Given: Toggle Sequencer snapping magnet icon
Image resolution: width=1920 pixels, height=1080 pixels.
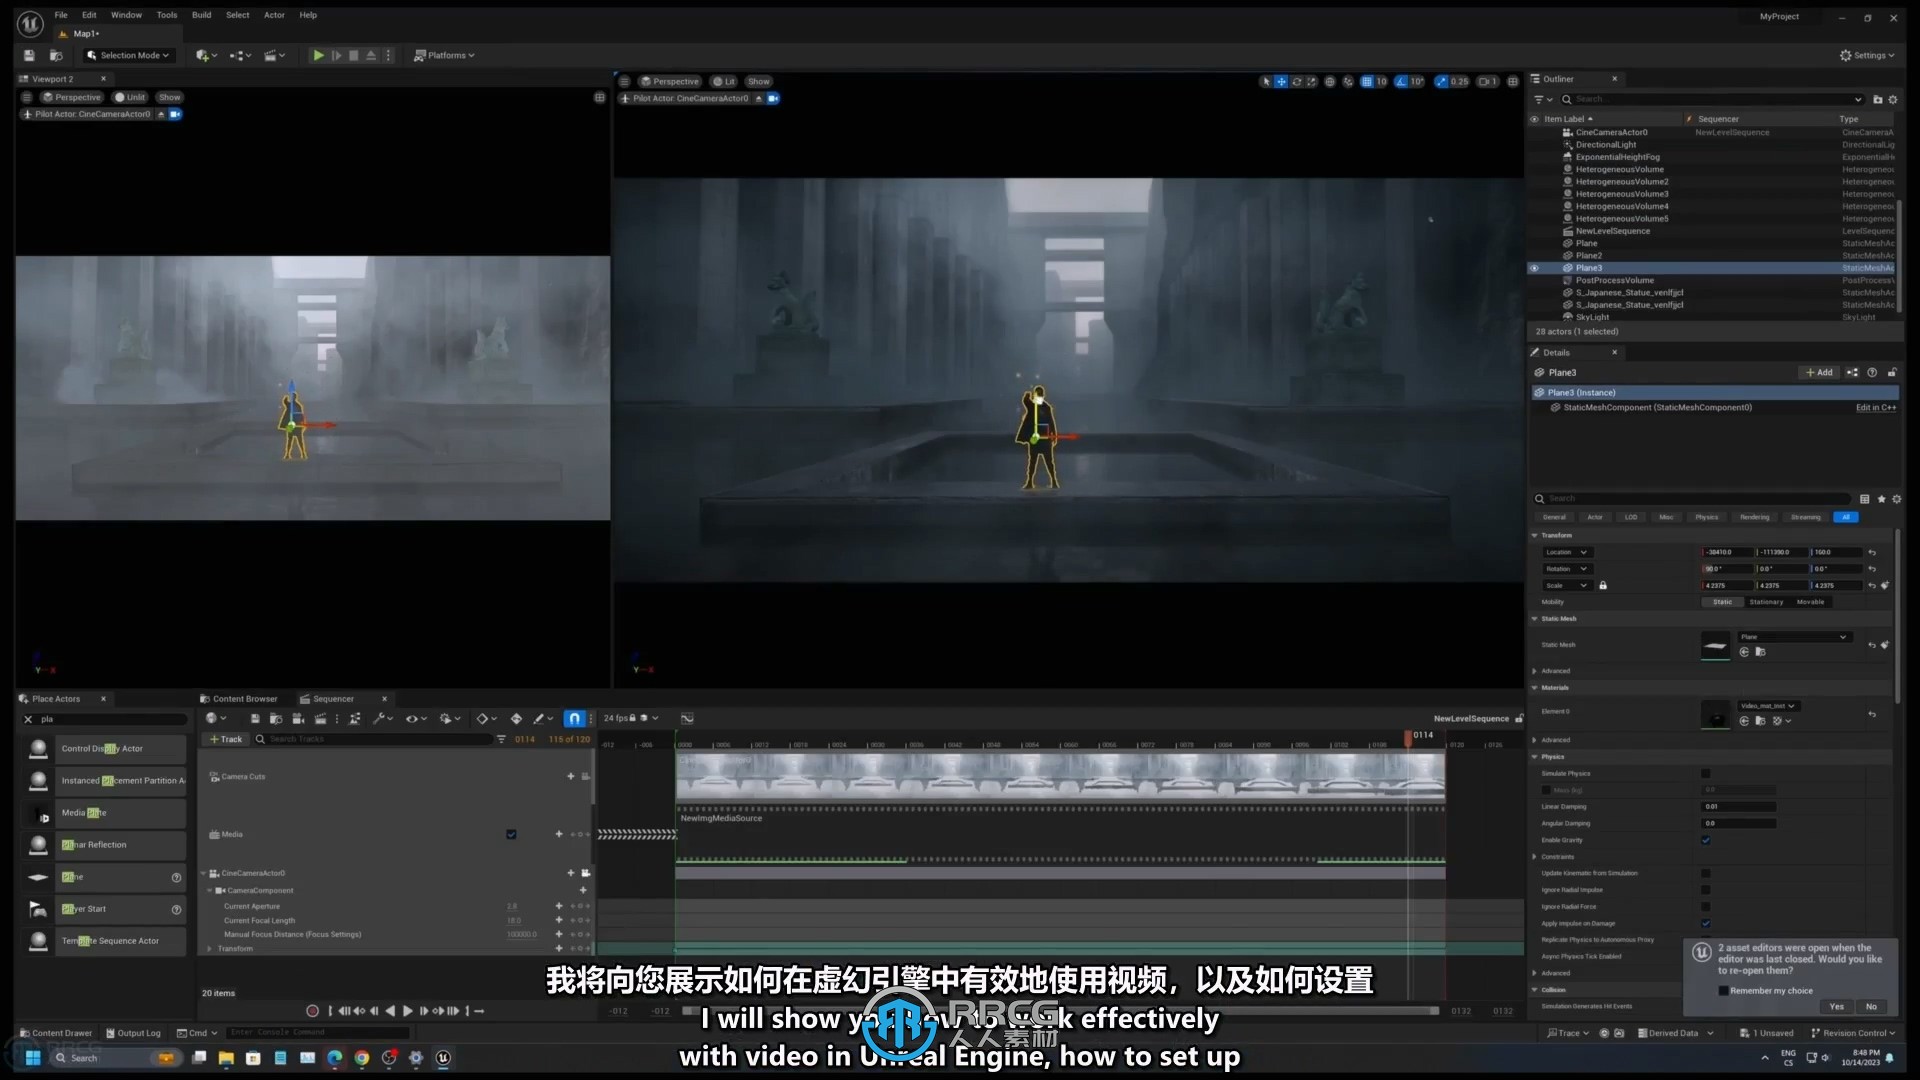Looking at the screenshot, I should click(x=574, y=718).
